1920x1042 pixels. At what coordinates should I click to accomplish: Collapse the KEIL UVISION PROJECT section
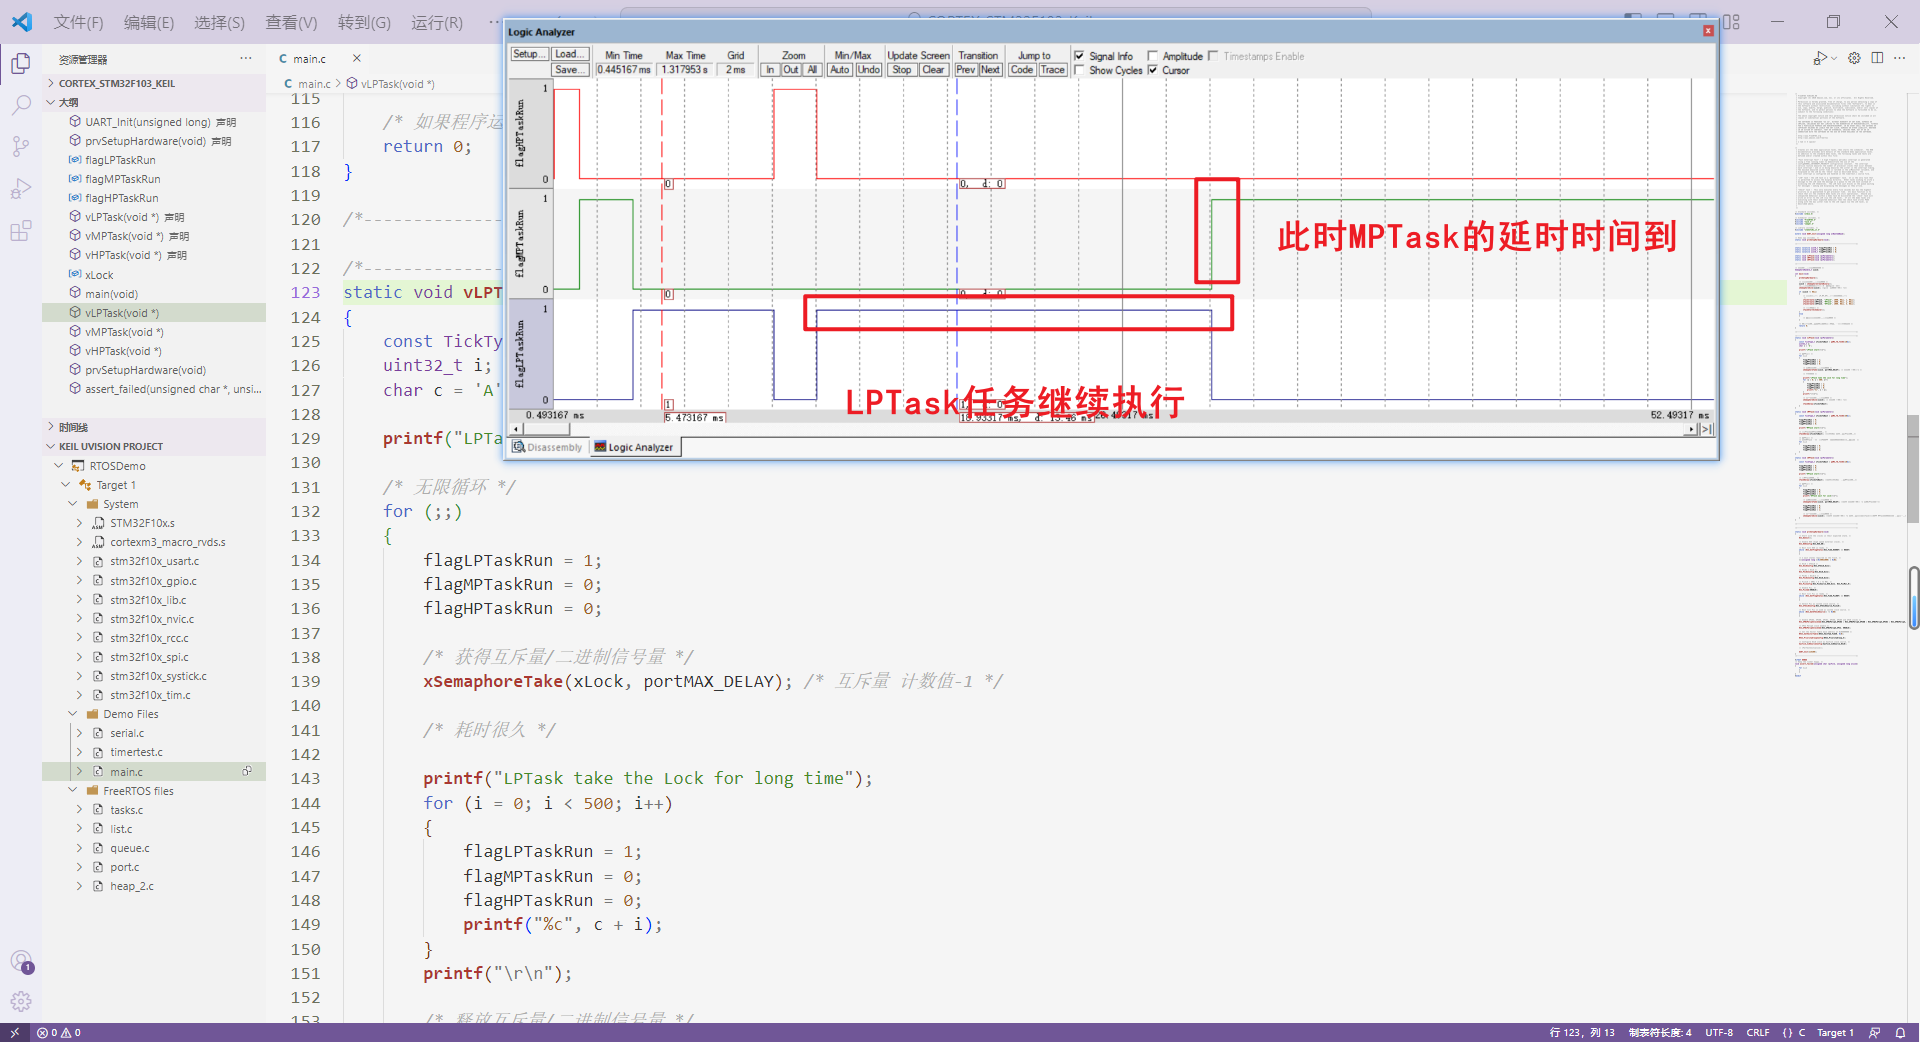[x=154, y=446]
